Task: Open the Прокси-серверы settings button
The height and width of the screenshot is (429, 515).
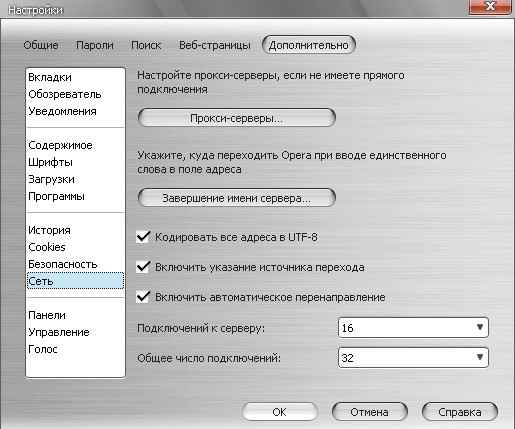Action: point(236,118)
